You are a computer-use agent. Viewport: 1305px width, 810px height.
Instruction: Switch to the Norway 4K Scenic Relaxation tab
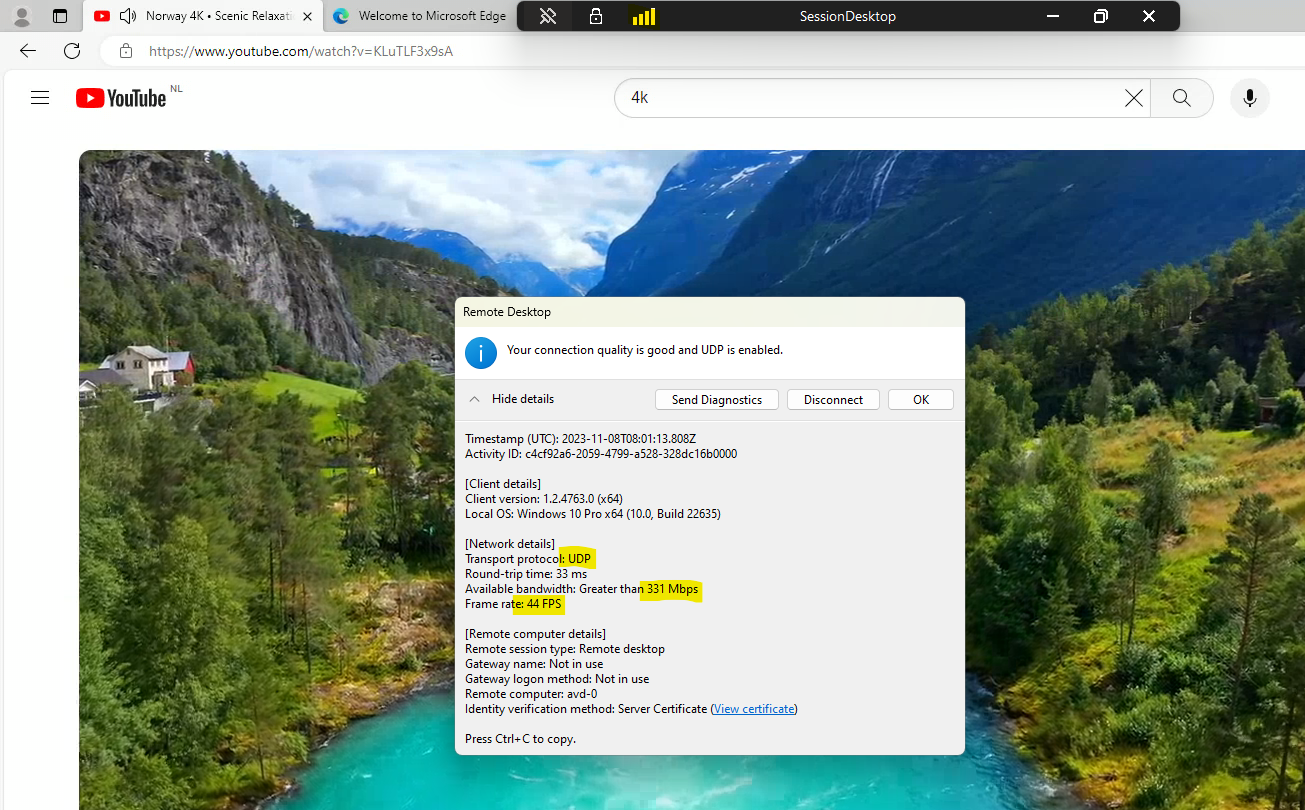(203, 16)
